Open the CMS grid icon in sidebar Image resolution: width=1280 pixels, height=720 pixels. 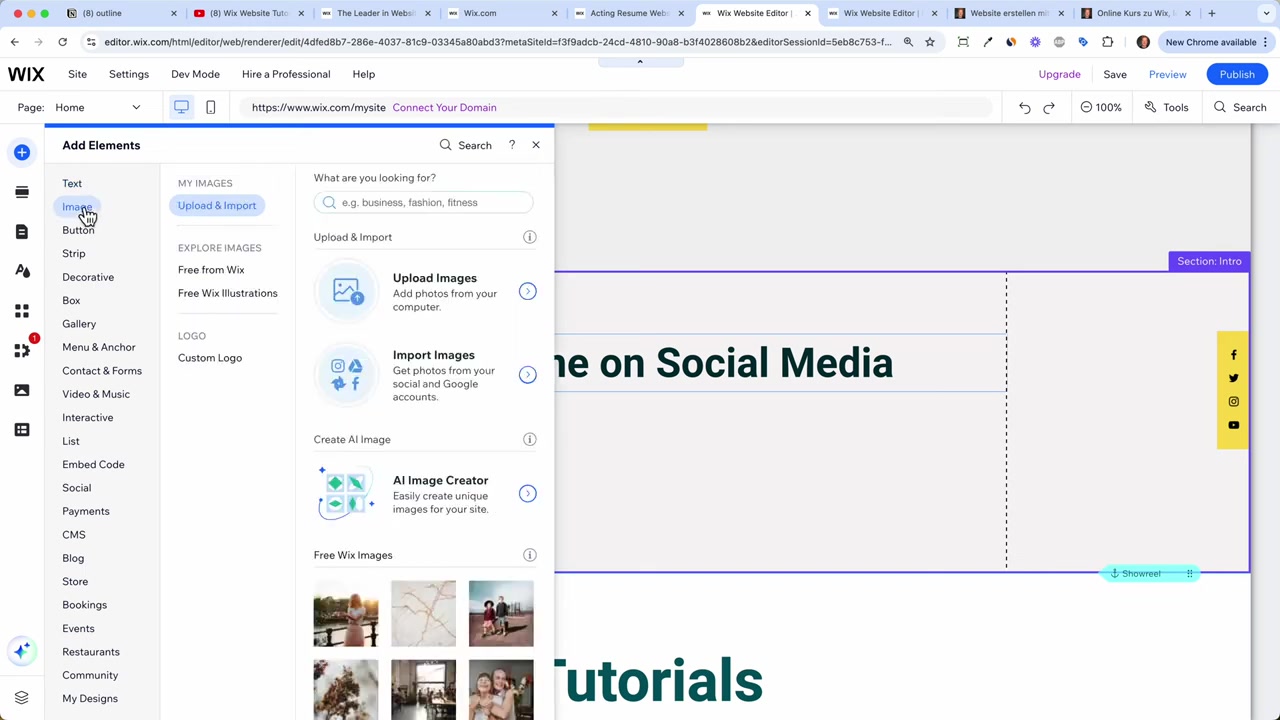coord(22,430)
